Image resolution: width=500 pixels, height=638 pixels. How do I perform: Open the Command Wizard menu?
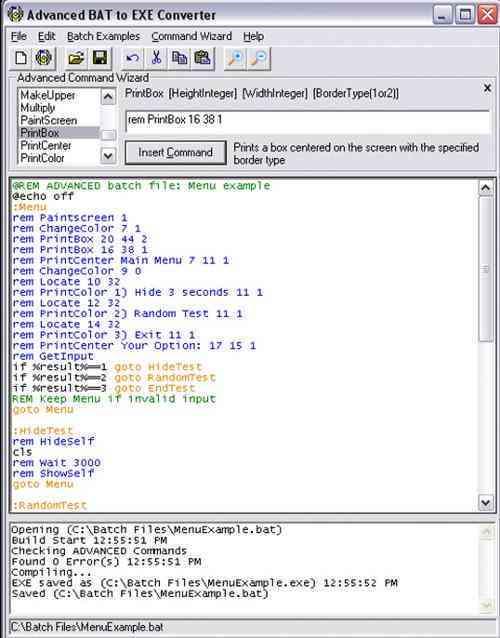coord(192,37)
